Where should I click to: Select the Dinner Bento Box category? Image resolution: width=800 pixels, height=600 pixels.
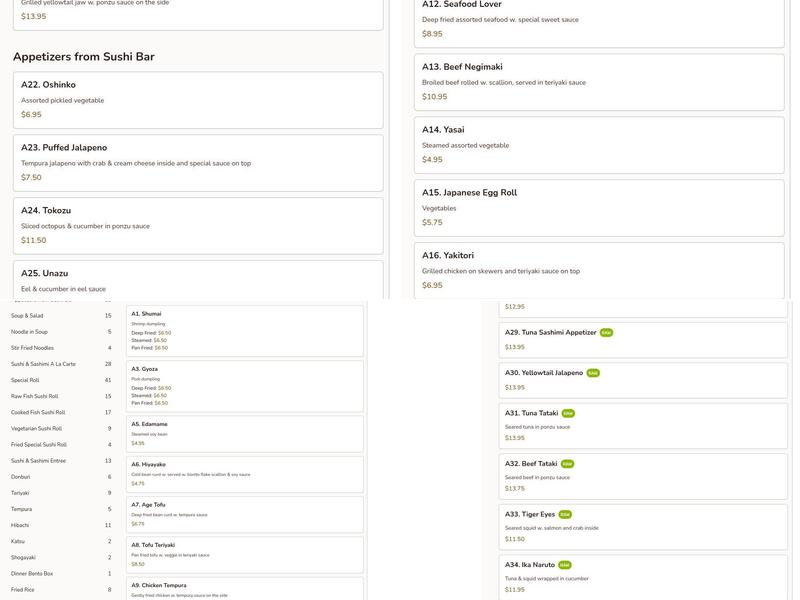[x=32, y=574]
